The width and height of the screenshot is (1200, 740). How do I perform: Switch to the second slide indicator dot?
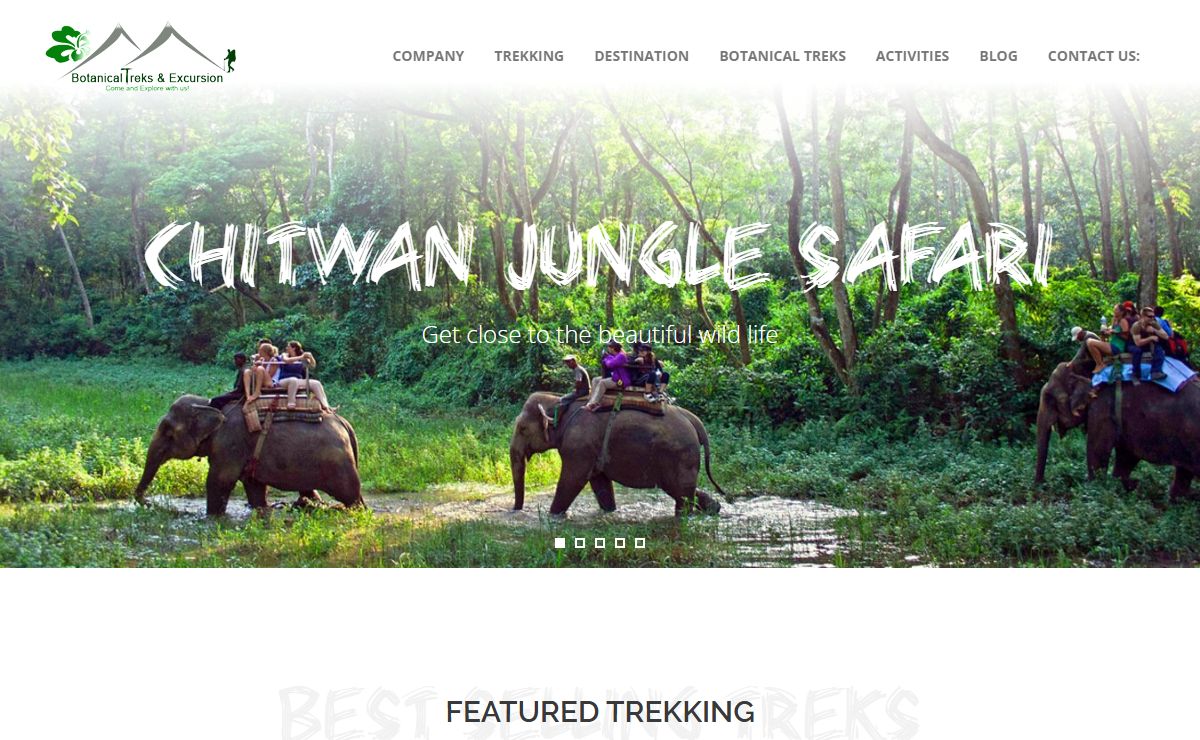click(580, 543)
